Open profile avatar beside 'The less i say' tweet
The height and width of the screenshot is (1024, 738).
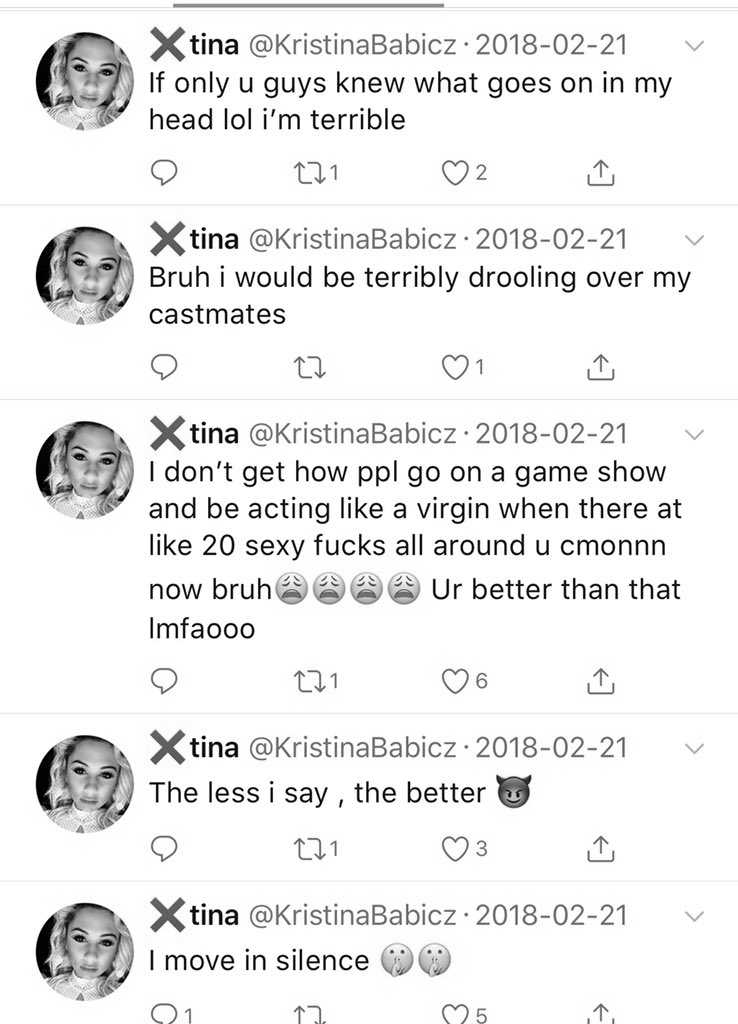click(x=85, y=784)
